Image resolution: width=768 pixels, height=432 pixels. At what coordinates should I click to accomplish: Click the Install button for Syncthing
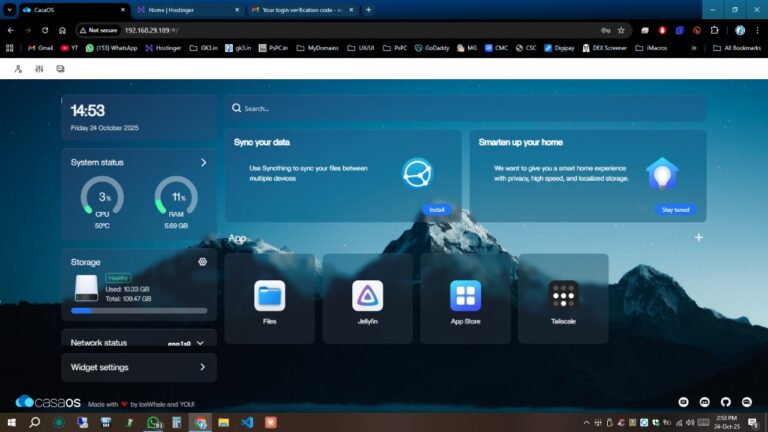click(436, 210)
